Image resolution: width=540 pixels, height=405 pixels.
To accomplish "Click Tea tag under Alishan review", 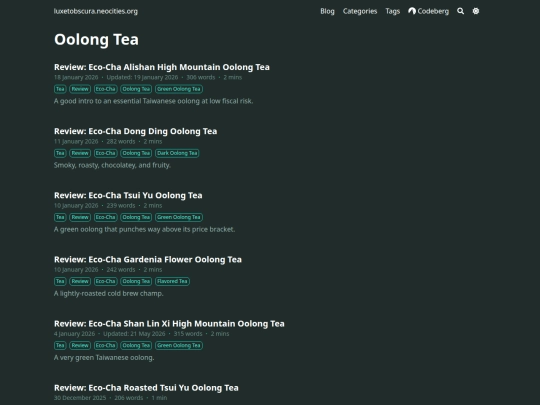I will click(x=60, y=89).
